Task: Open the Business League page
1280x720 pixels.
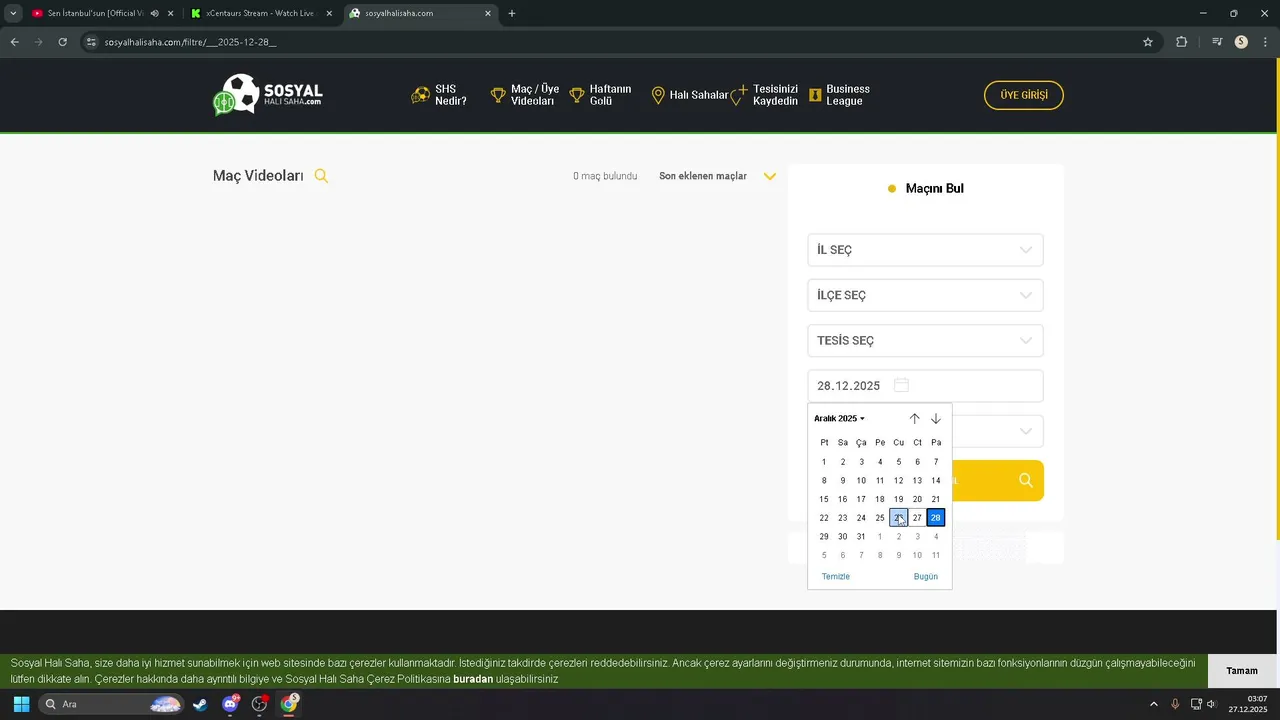Action: [839, 95]
